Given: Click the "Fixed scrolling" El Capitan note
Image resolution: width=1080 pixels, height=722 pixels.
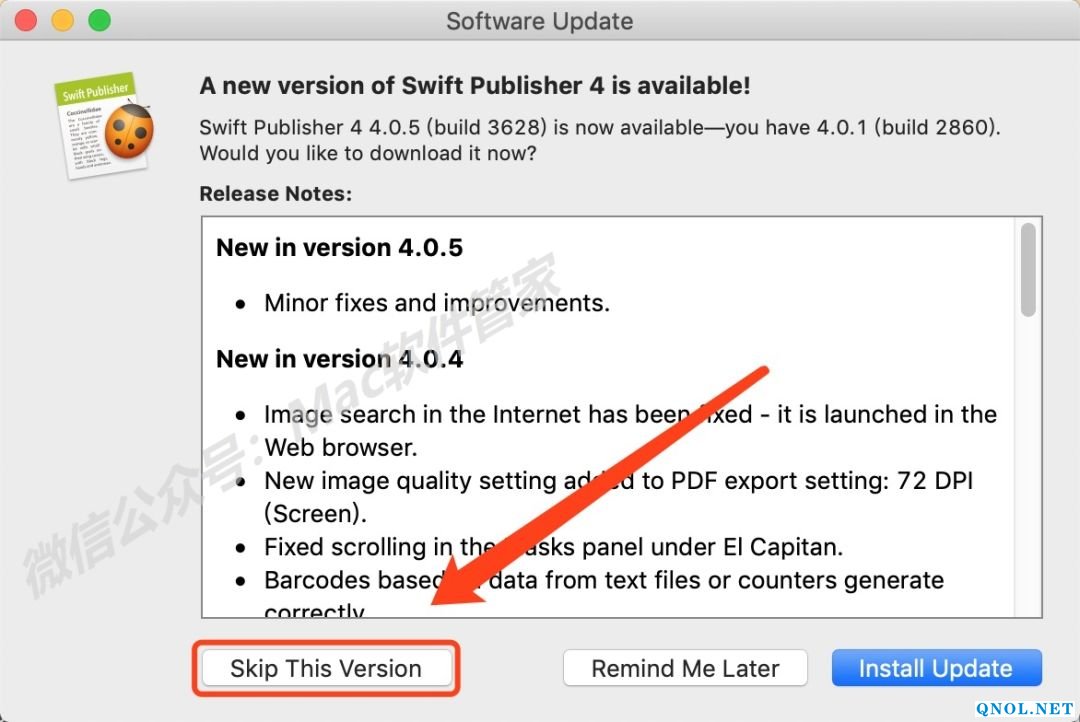Looking at the screenshot, I should (x=553, y=547).
